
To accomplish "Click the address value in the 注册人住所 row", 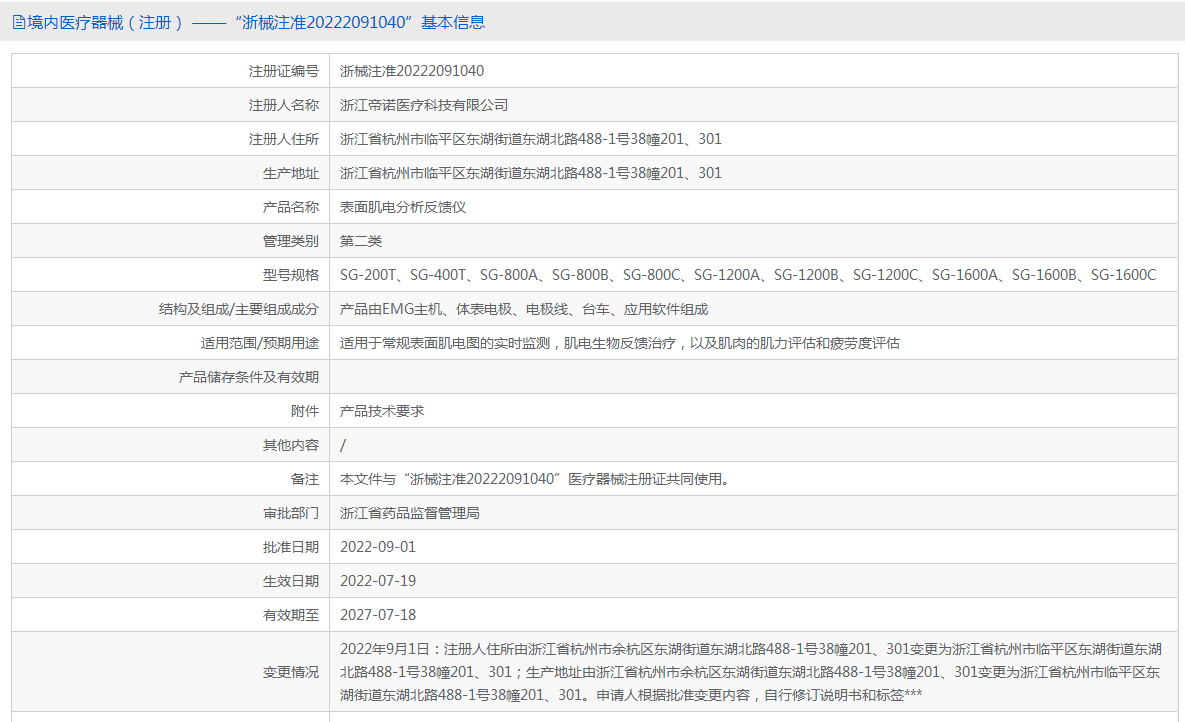I will 531,139.
